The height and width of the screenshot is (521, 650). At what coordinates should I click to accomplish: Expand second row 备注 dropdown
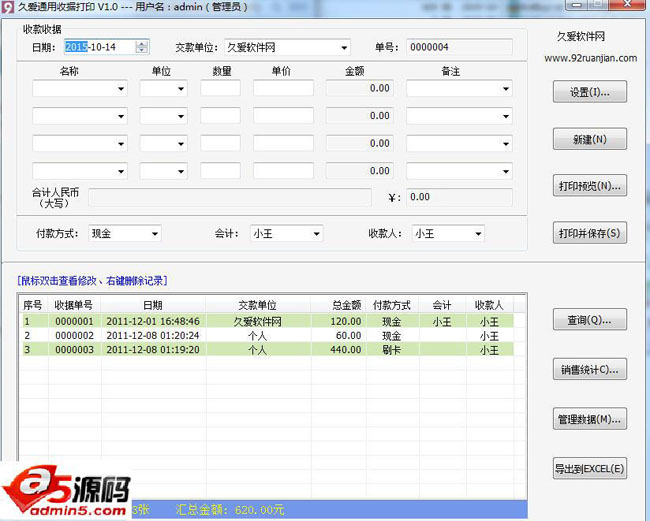pos(505,116)
